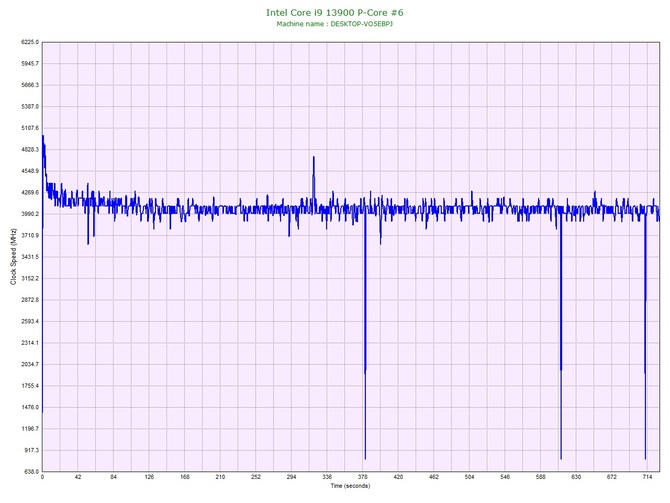Viewport: 670px width, 503px height.
Task: Click the "Machine name : DESKTOP-VO5EBPJ" subtitle
Action: pos(335,24)
